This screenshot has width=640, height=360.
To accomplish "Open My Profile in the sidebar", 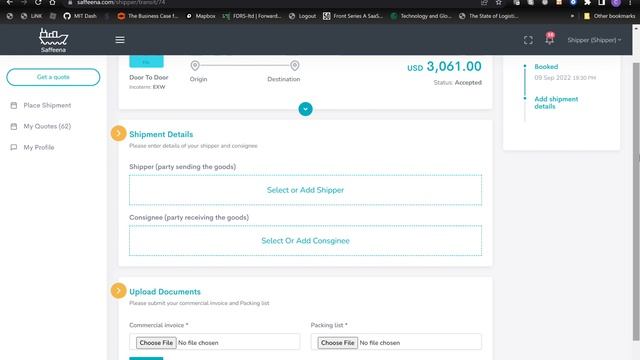I will click(39, 147).
